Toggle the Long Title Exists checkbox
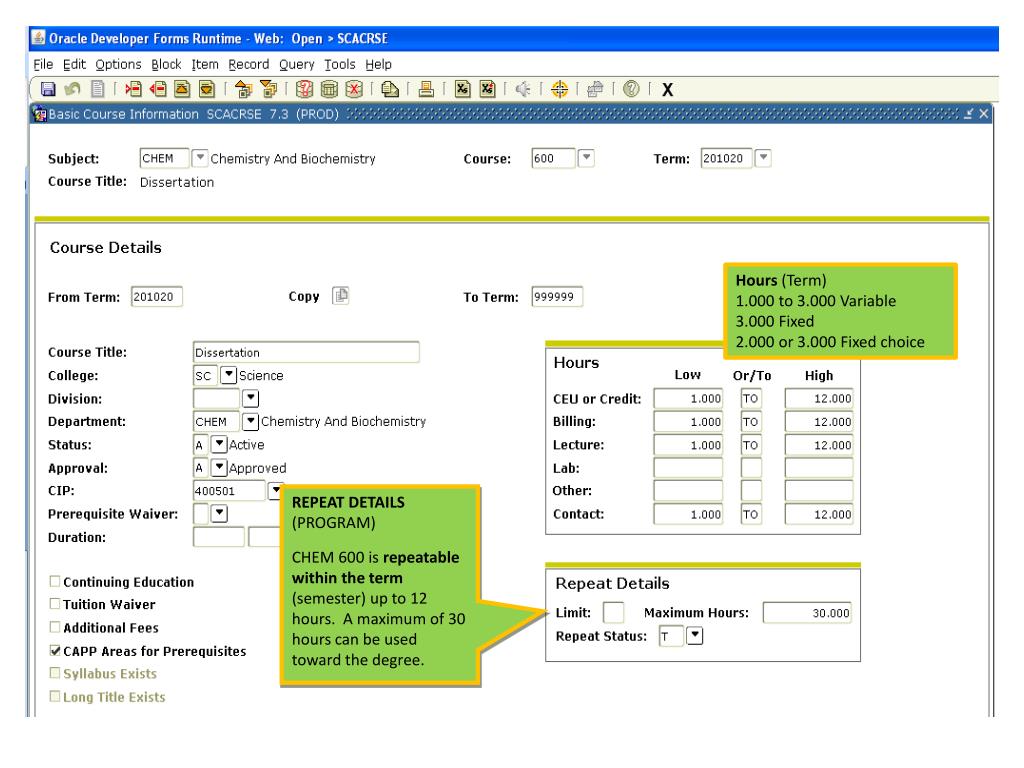 [x=55, y=696]
